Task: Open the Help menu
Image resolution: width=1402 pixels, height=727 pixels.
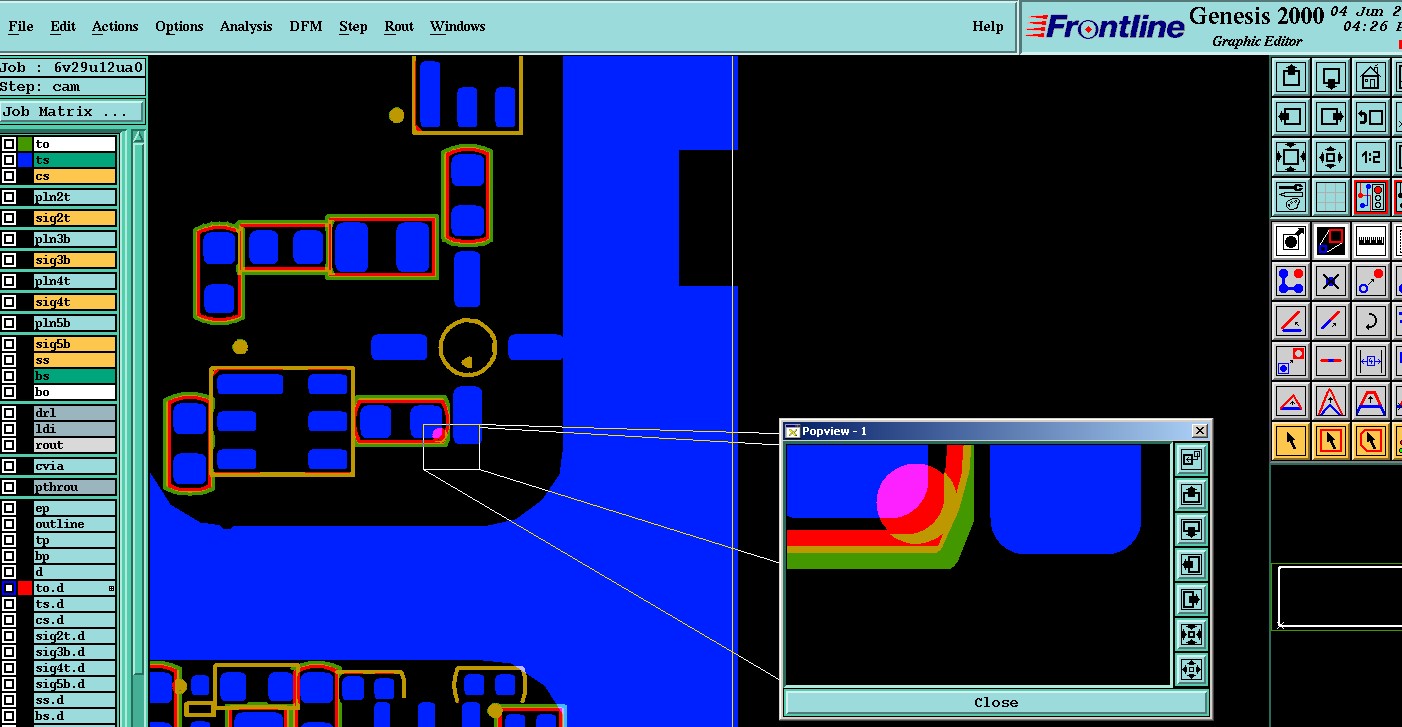Action: [988, 26]
